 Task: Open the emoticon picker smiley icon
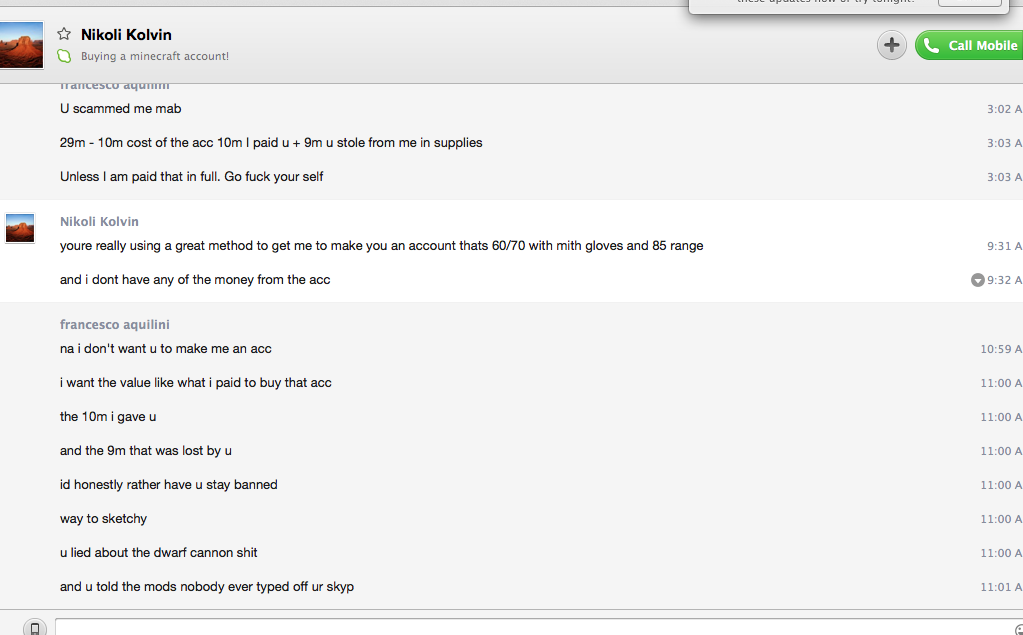pos(1019,629)
